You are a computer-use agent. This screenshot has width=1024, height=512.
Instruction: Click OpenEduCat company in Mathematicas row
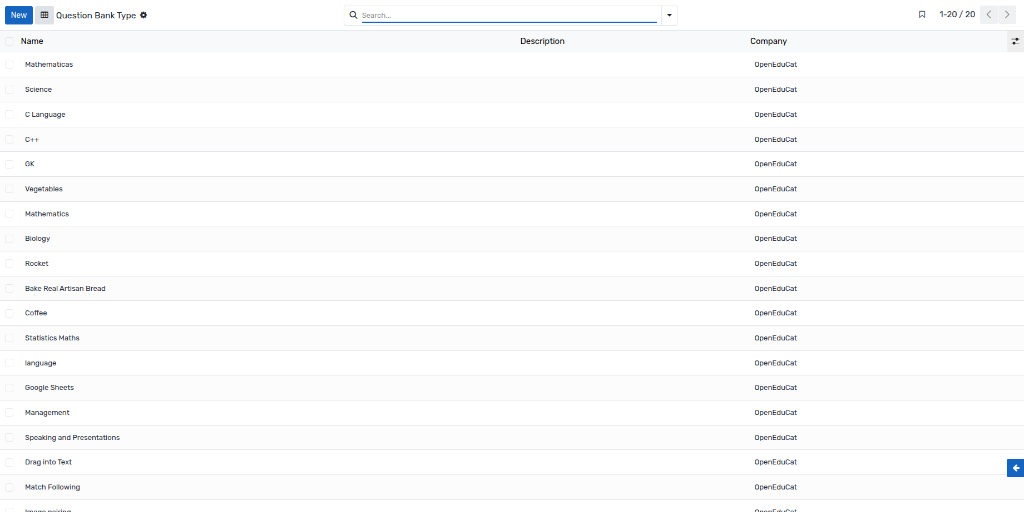coord(776,65)
